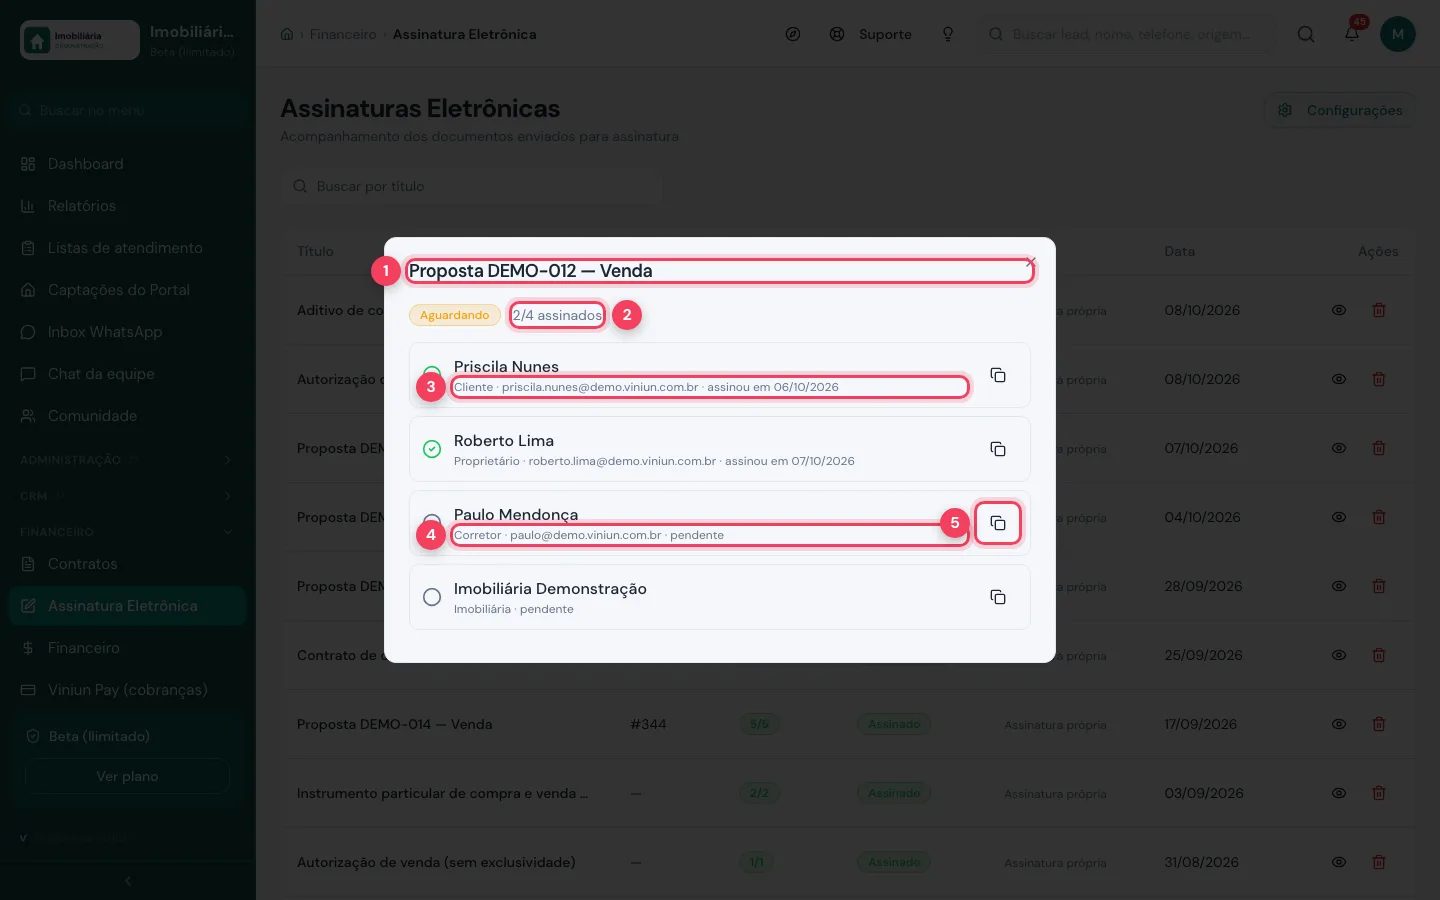Copy signing link for Imobiliária Demonstração
Viewport: 1440px width, 900px height.
click(997, 597)
